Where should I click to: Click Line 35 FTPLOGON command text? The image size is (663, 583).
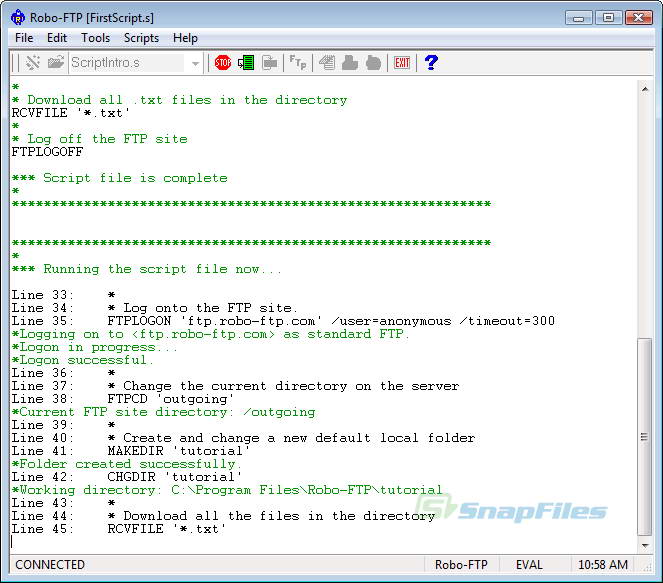[331, 321]
